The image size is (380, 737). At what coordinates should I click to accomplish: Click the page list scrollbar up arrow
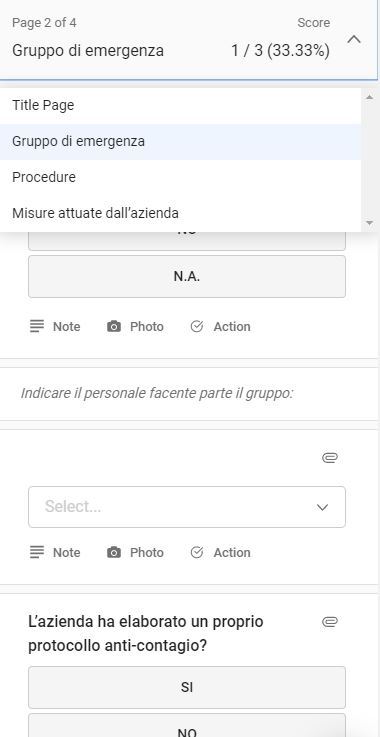coord(369,96)
